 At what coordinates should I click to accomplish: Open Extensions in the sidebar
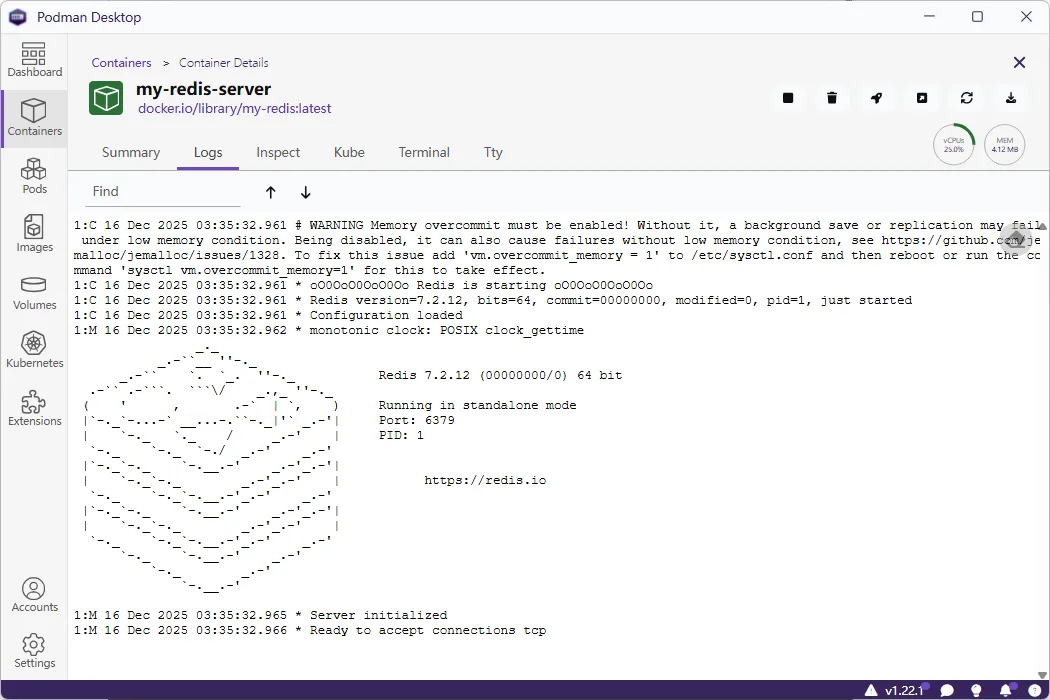click(34, 409)
